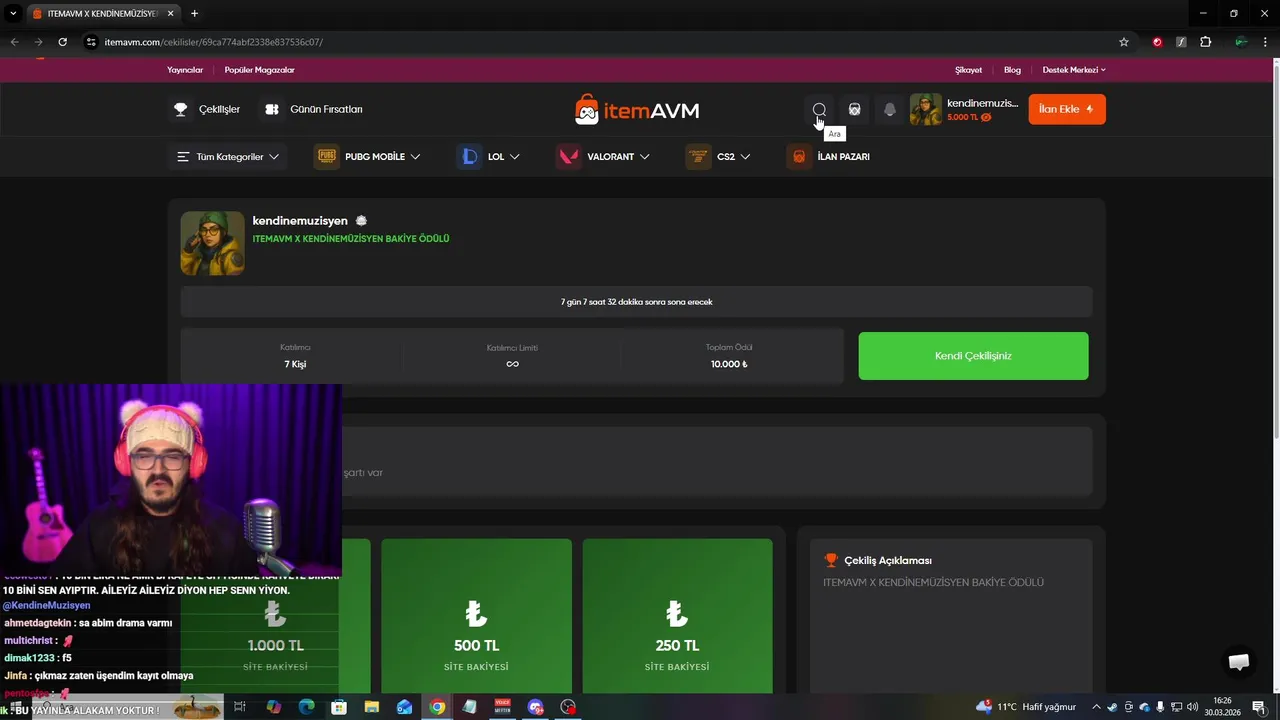Expand Tüm Kategoriler dropdown
1280x720 pixels.
[x=228, y=157]
